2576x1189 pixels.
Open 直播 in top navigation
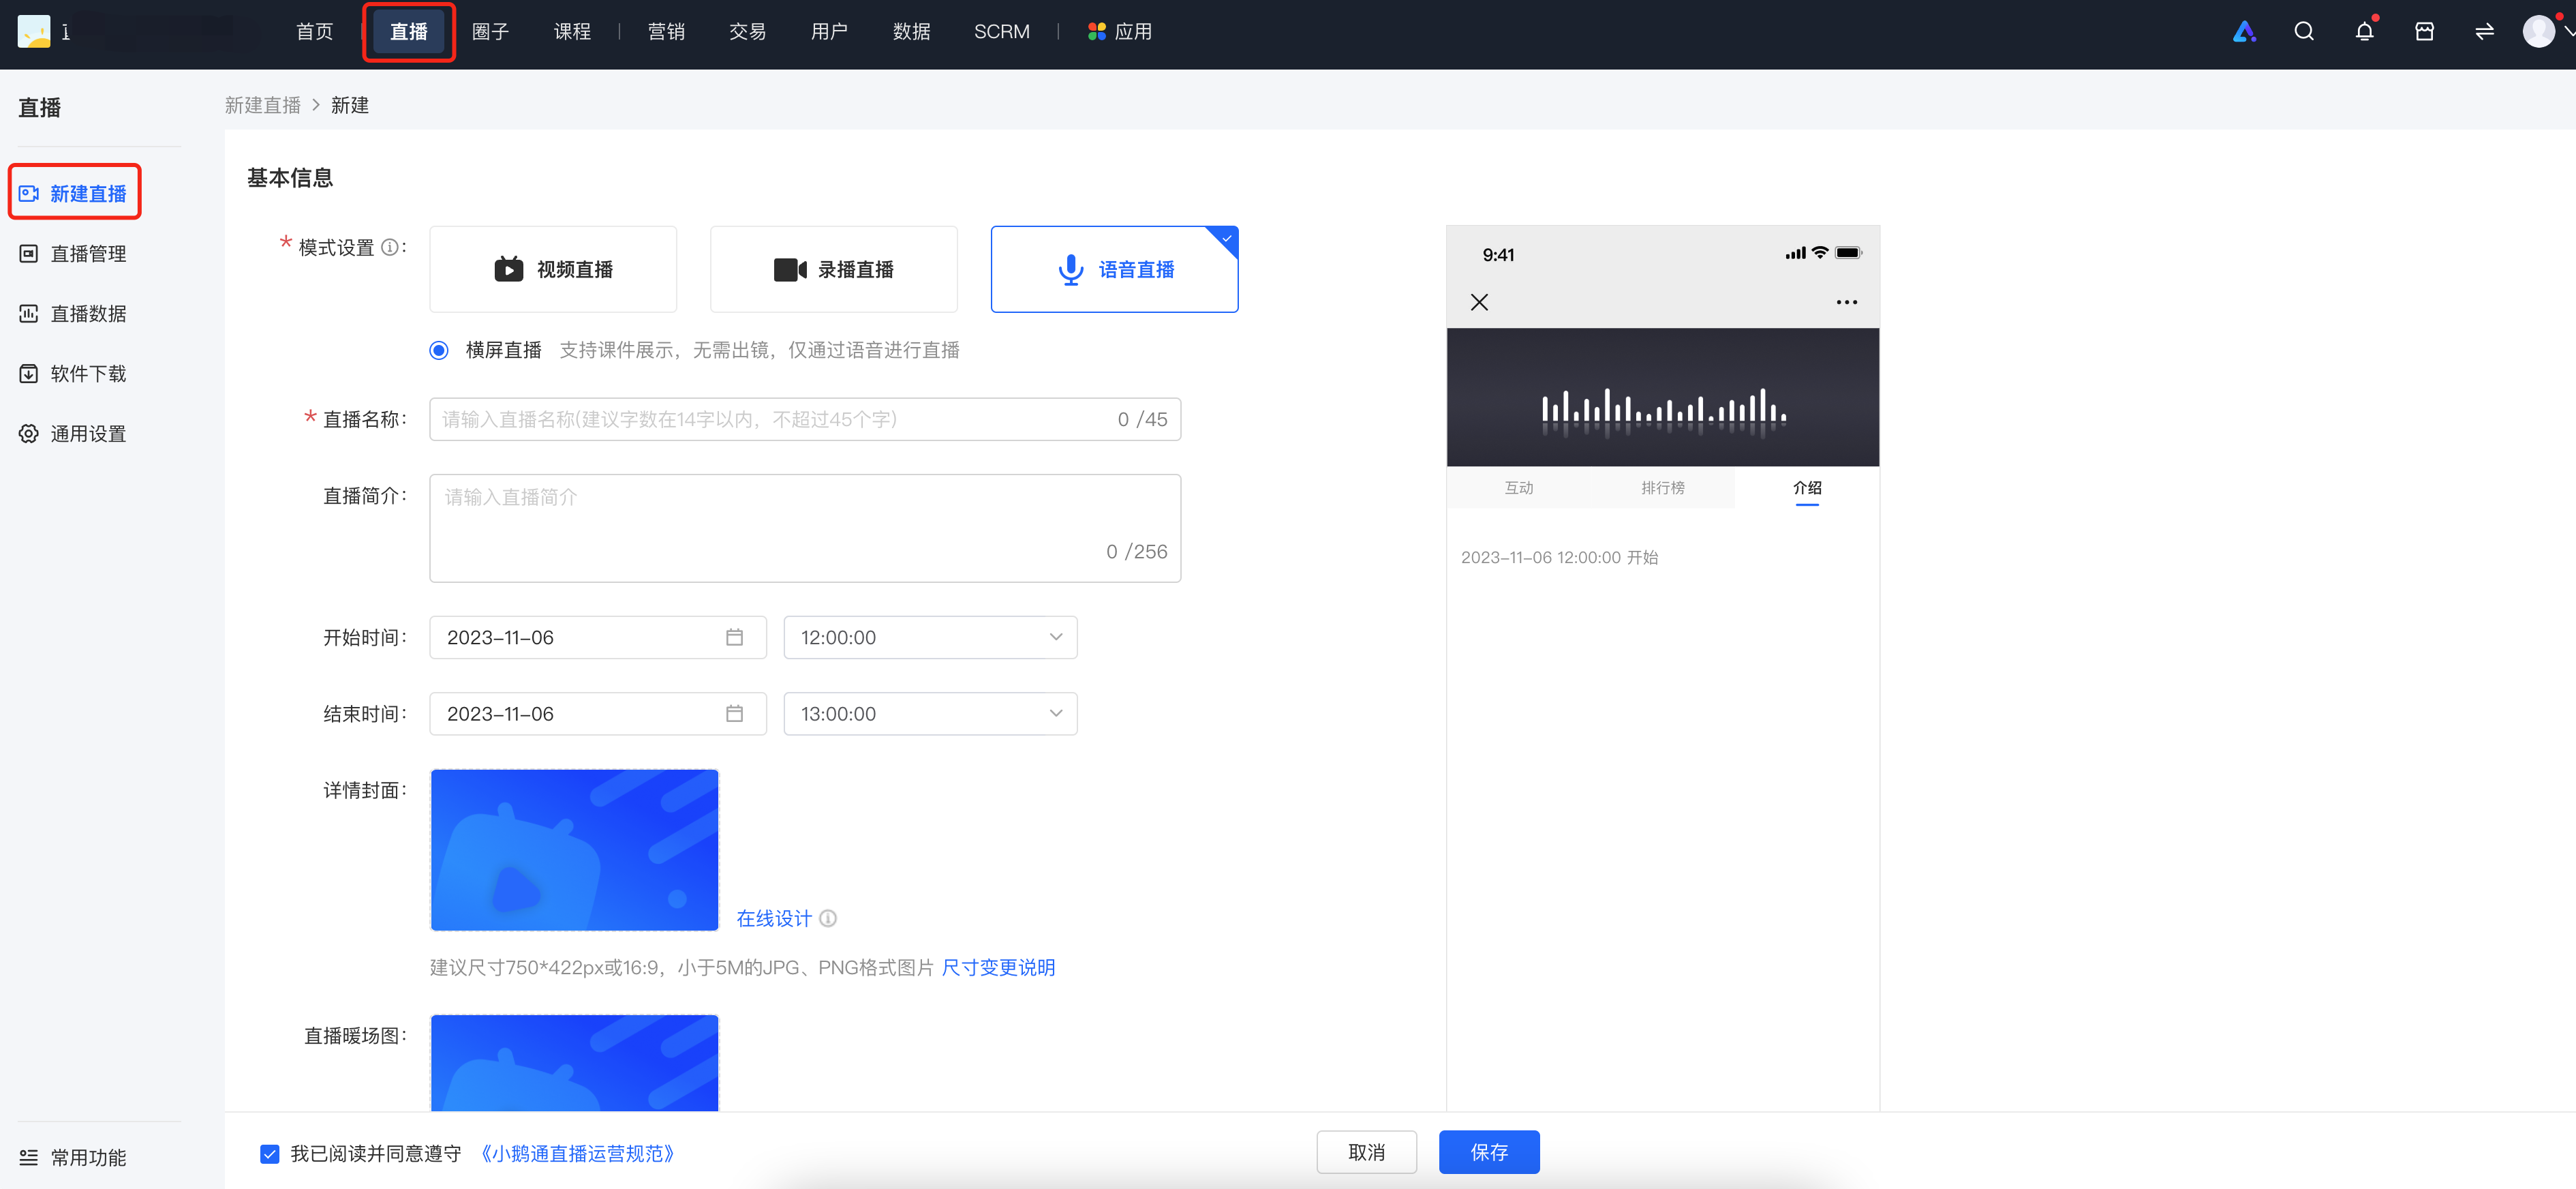point(409,32)
